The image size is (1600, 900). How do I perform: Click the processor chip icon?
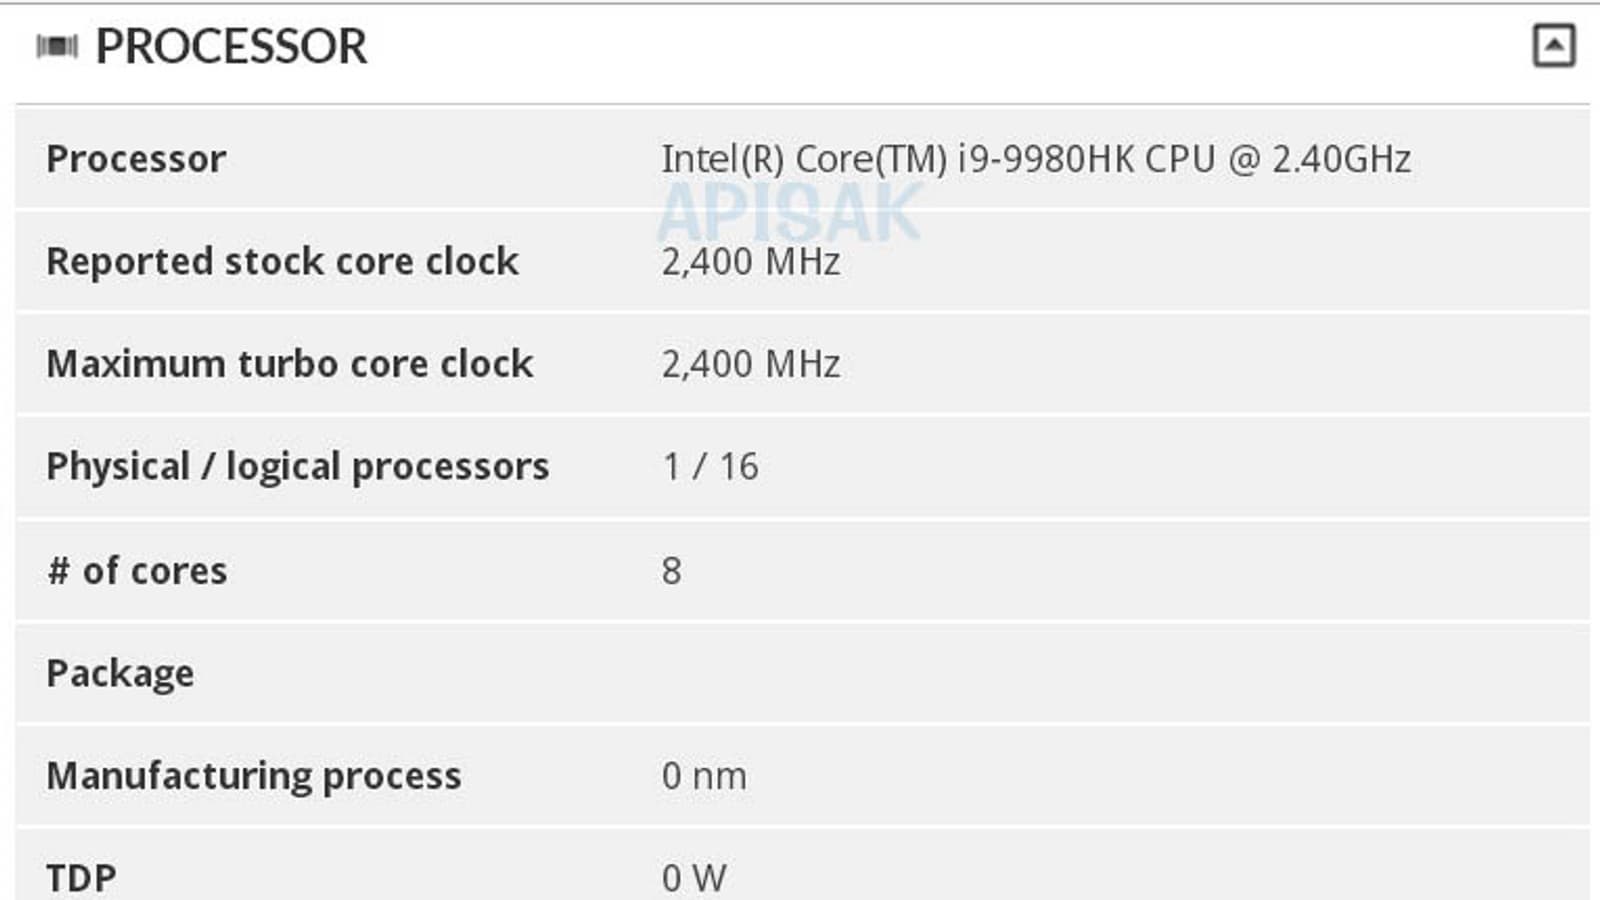point(57,47)
